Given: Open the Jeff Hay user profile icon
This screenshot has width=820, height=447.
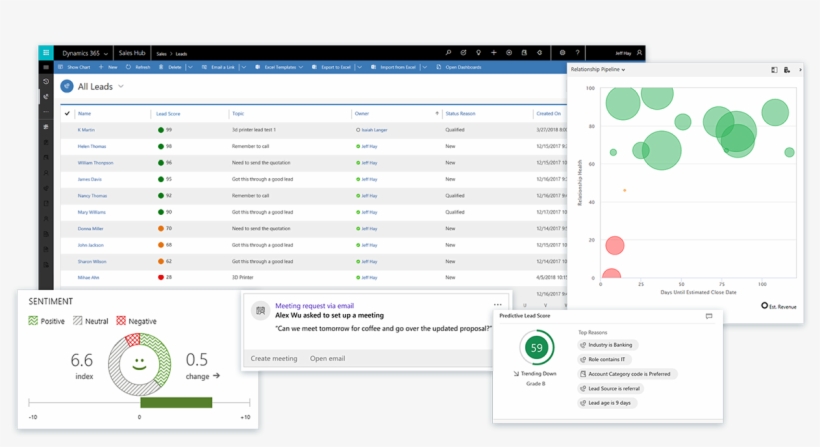Looking at the screenshot, I should (x=639, y=53).
